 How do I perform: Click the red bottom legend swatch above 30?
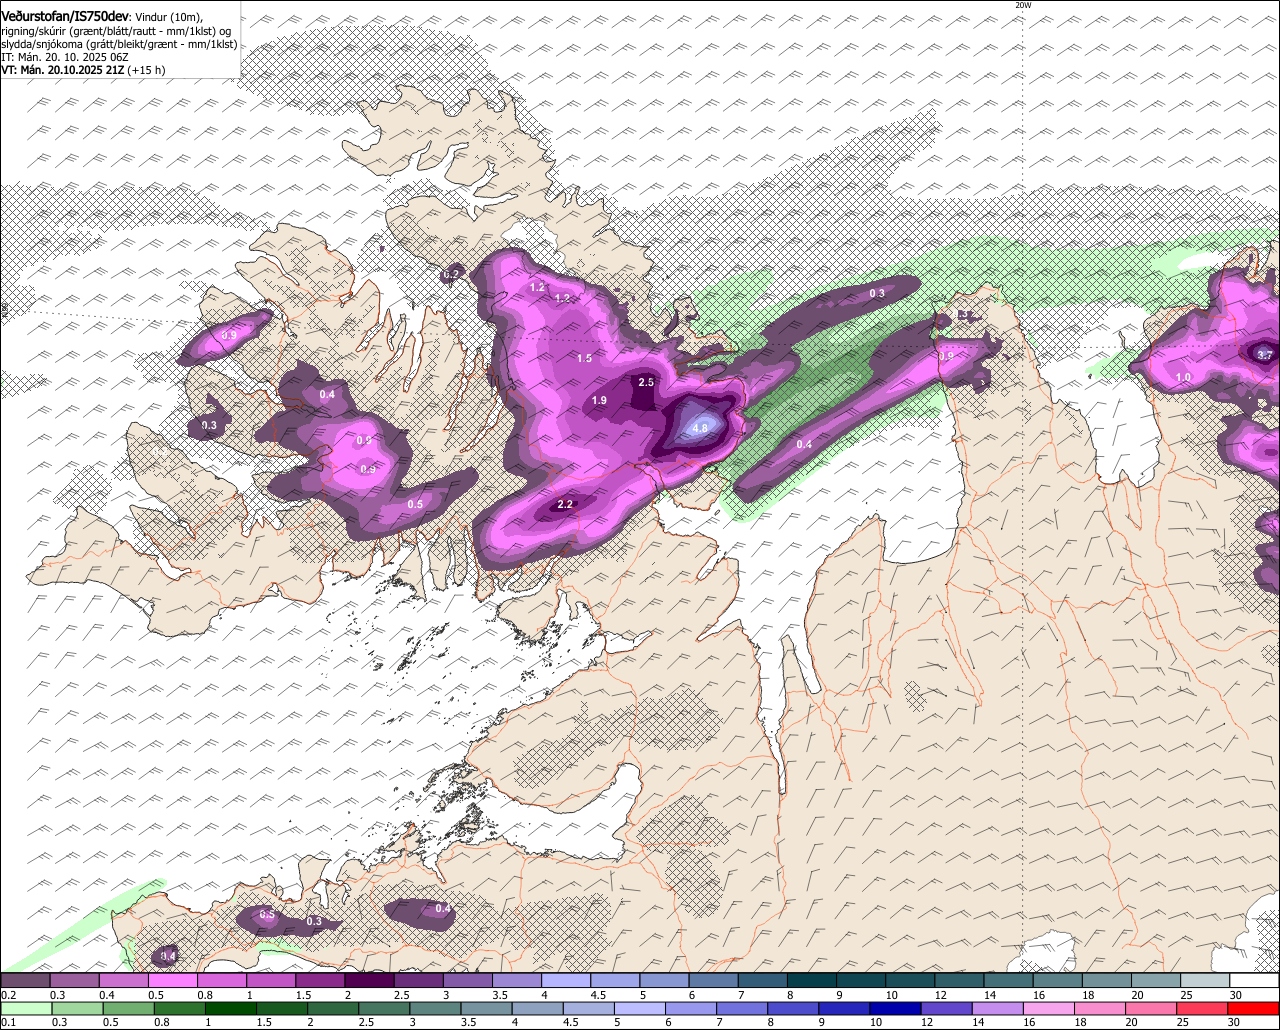pyautogui.click(x=1253, y=1008)
